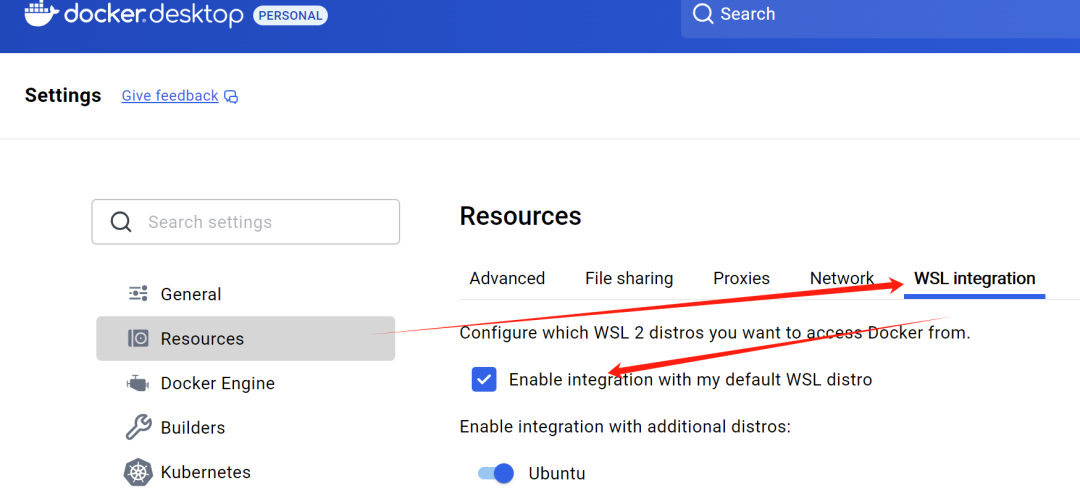Screen dimensions: 1080x501
Task: Click the Builders wrench icon
Action: 138,427
